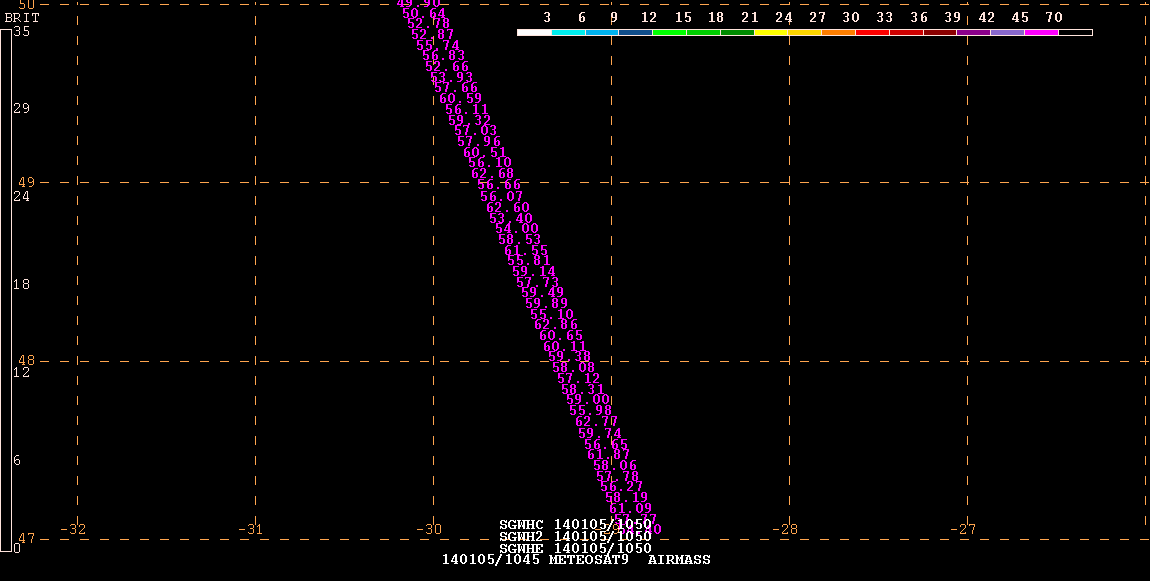Screen dimensions: 1150x581
Task: Click the BRIT scale title label
Action: click(22, 18)
